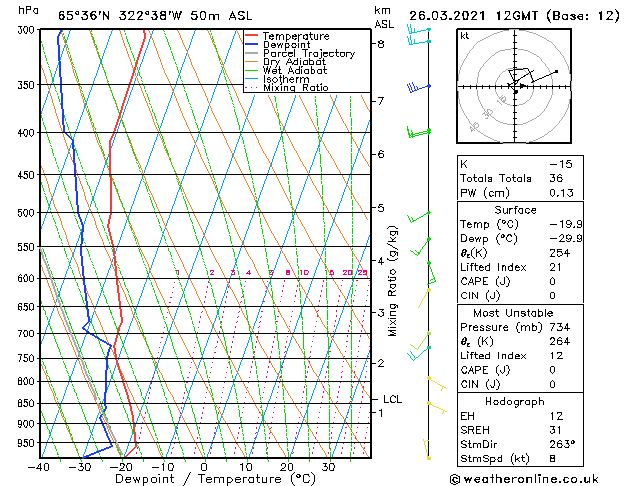Image resolution: width=629 pixels, height=486 pixels.
Task: Select the 500 pressure level label
Action: pyautogui.click(x=28, y=213)
